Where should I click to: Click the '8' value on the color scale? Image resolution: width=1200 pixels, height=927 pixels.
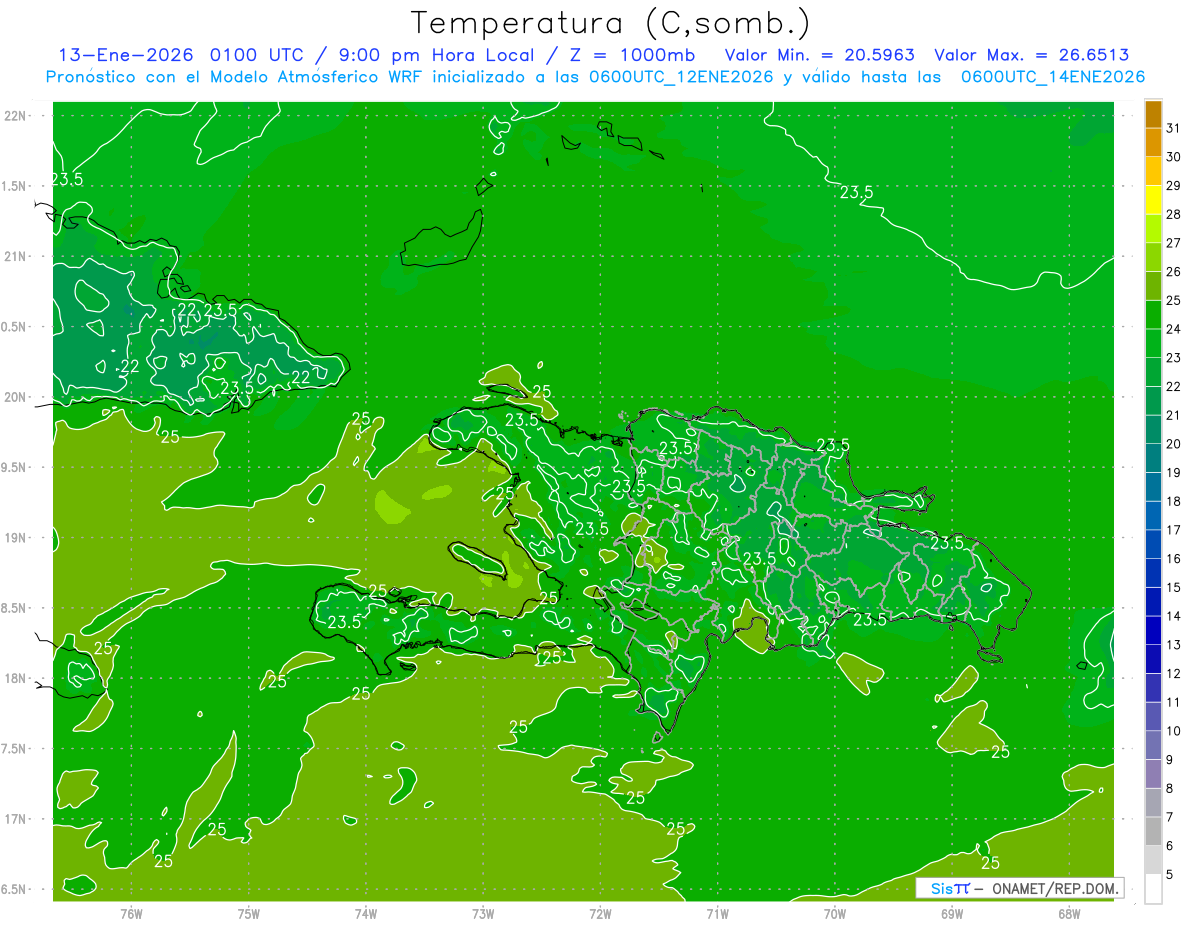[1170, 789]
